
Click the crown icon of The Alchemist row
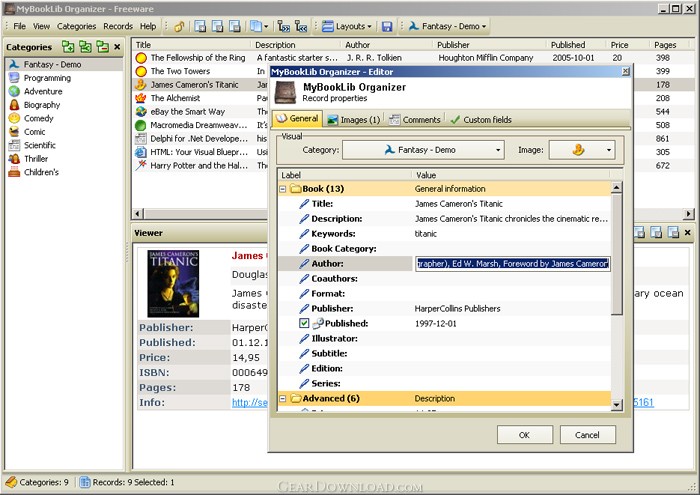(141, 98)
